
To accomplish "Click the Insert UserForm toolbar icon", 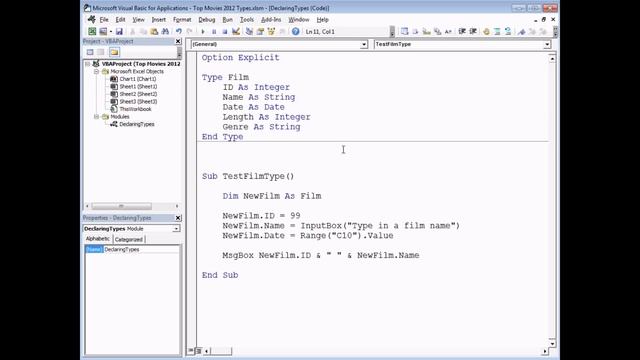I will click(103, 31).
